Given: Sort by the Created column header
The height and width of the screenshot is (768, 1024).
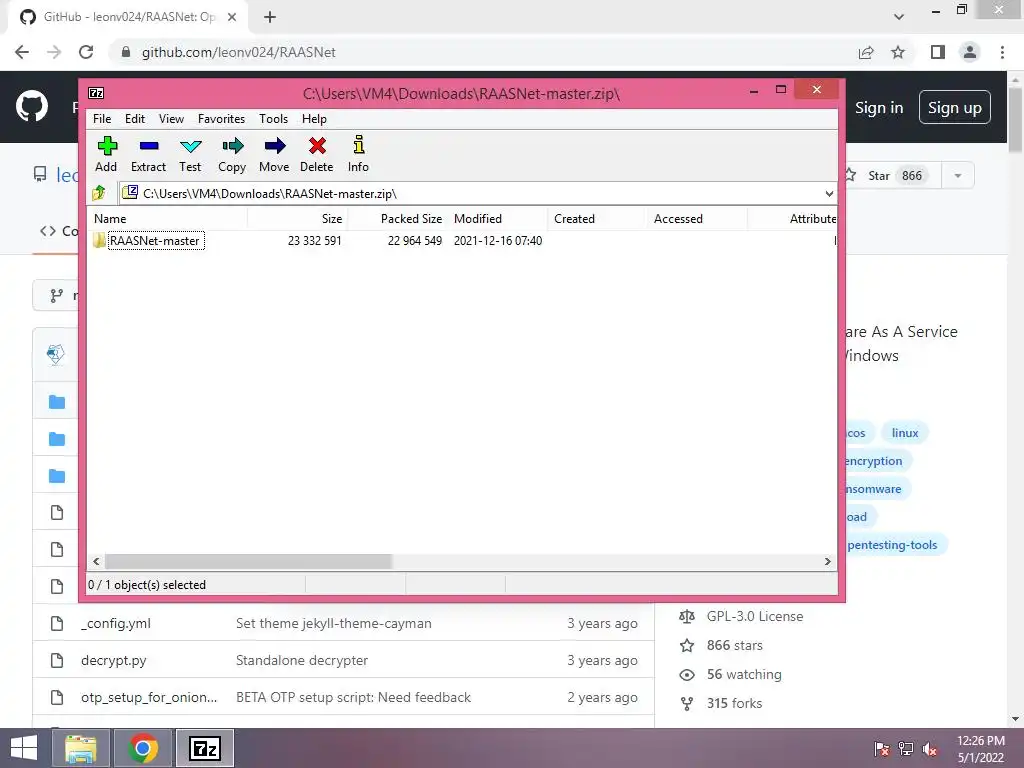Looking at the screenshot, I should click(598, 219).
